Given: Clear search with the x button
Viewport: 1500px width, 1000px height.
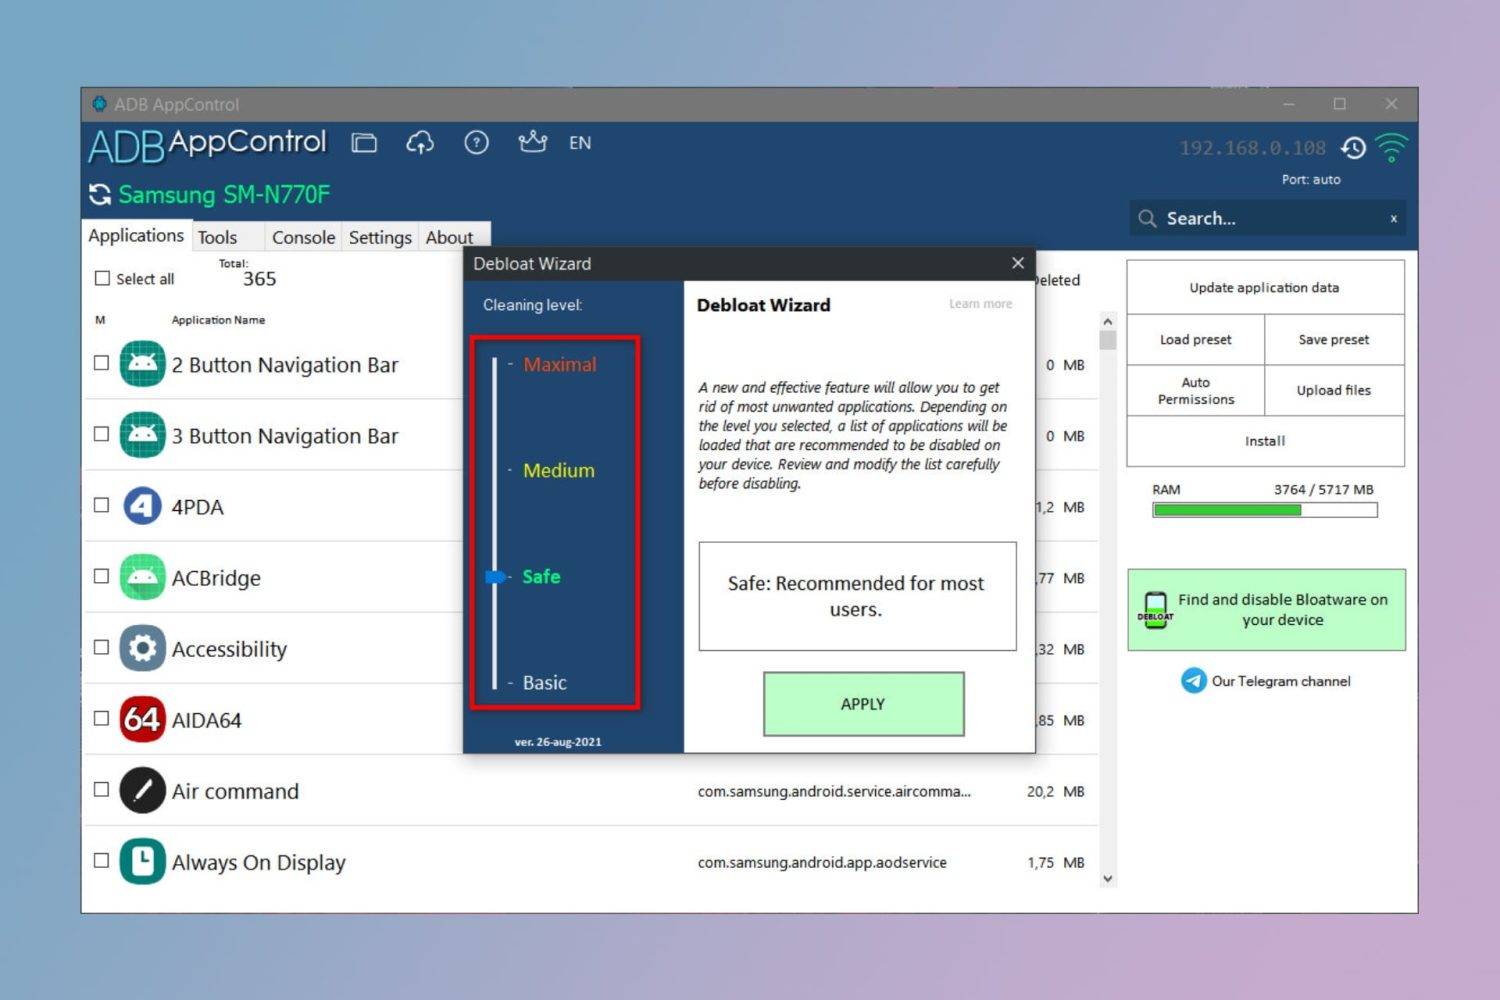Looking at the screenshot, I should coord(1393,219).
